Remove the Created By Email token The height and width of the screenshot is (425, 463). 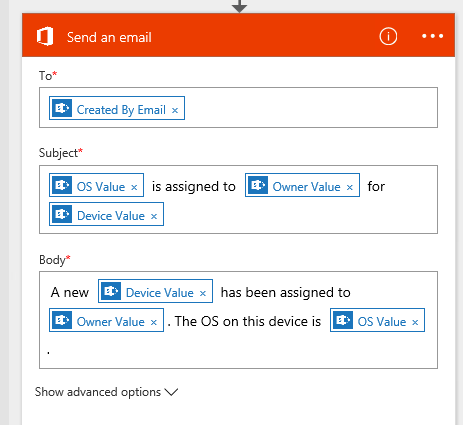pos(175,110)
